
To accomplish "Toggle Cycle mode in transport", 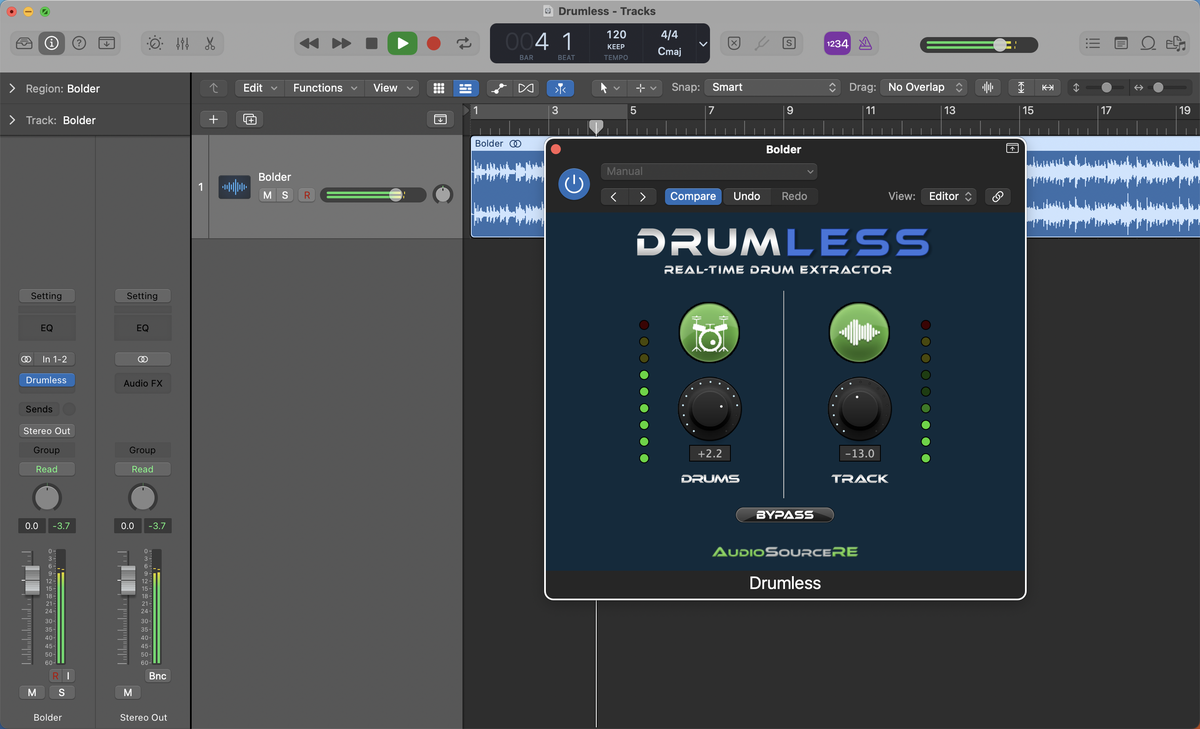I will tap(464, 44).
